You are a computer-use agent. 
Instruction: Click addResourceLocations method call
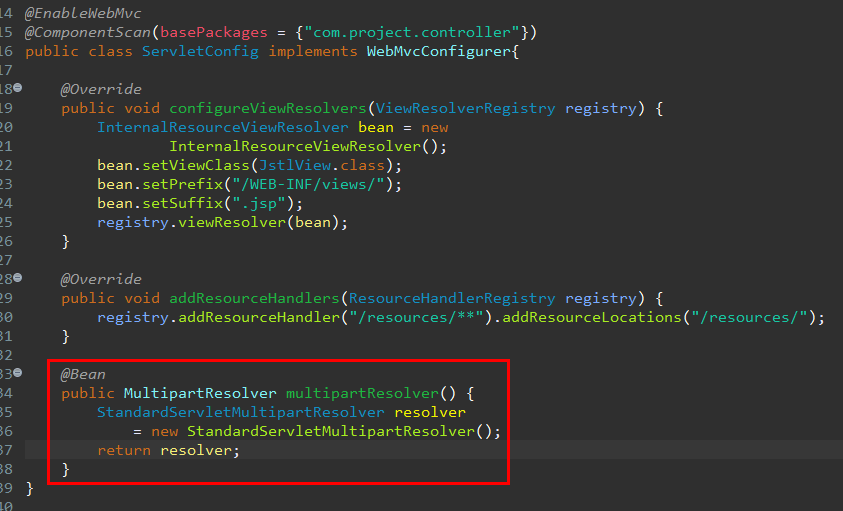click(592, 317)
